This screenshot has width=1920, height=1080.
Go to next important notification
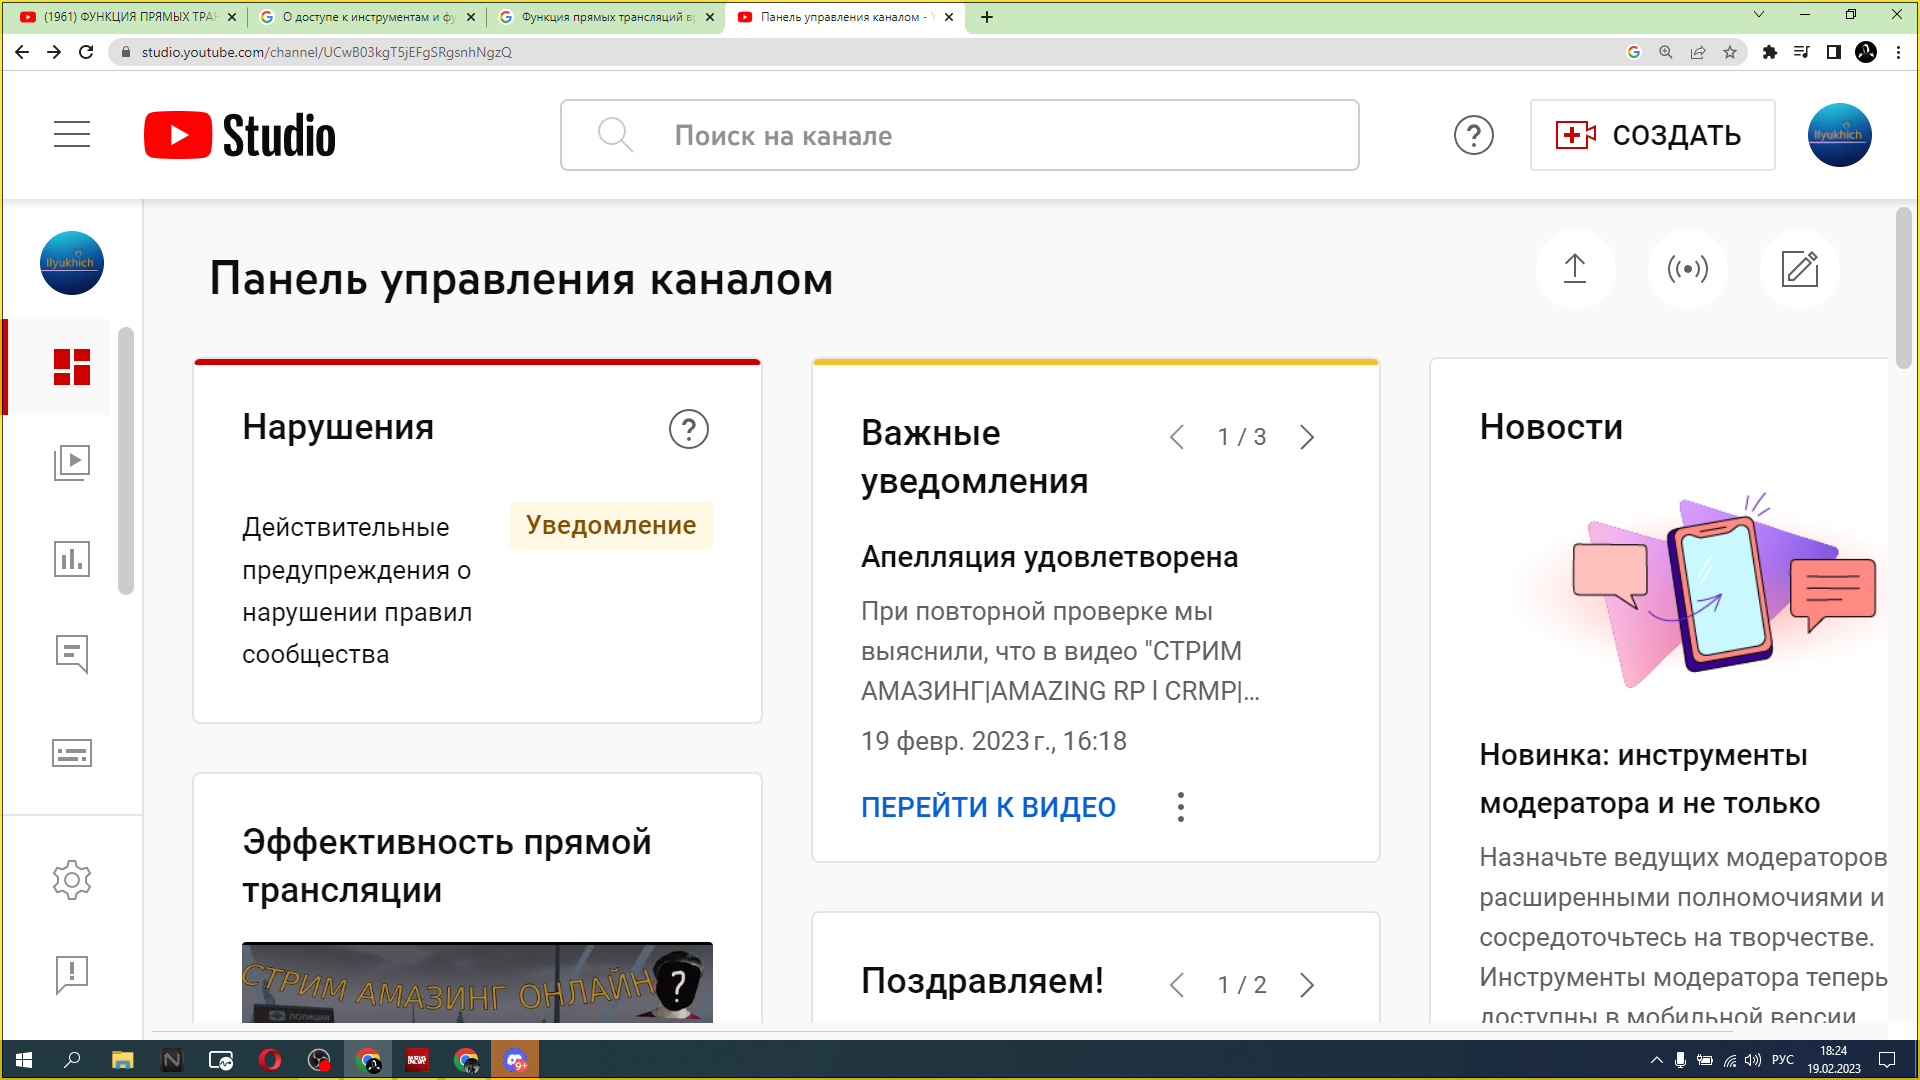[x=1307, y=437]
